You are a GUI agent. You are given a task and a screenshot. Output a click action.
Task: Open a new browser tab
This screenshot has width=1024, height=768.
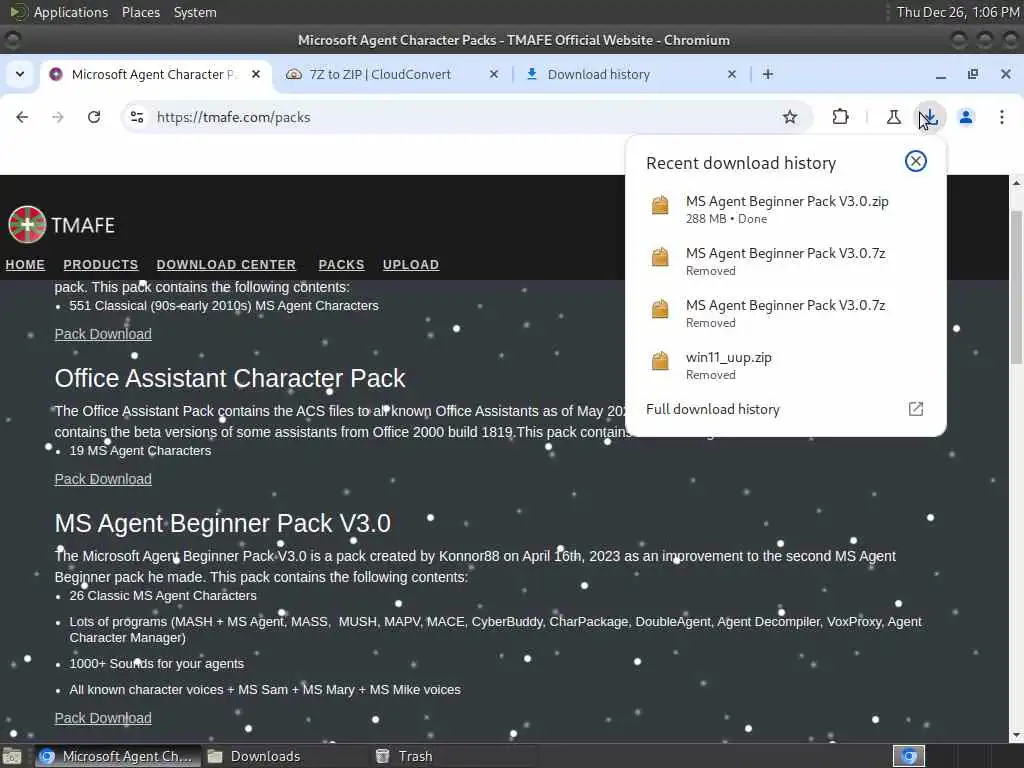pos(768,74)
